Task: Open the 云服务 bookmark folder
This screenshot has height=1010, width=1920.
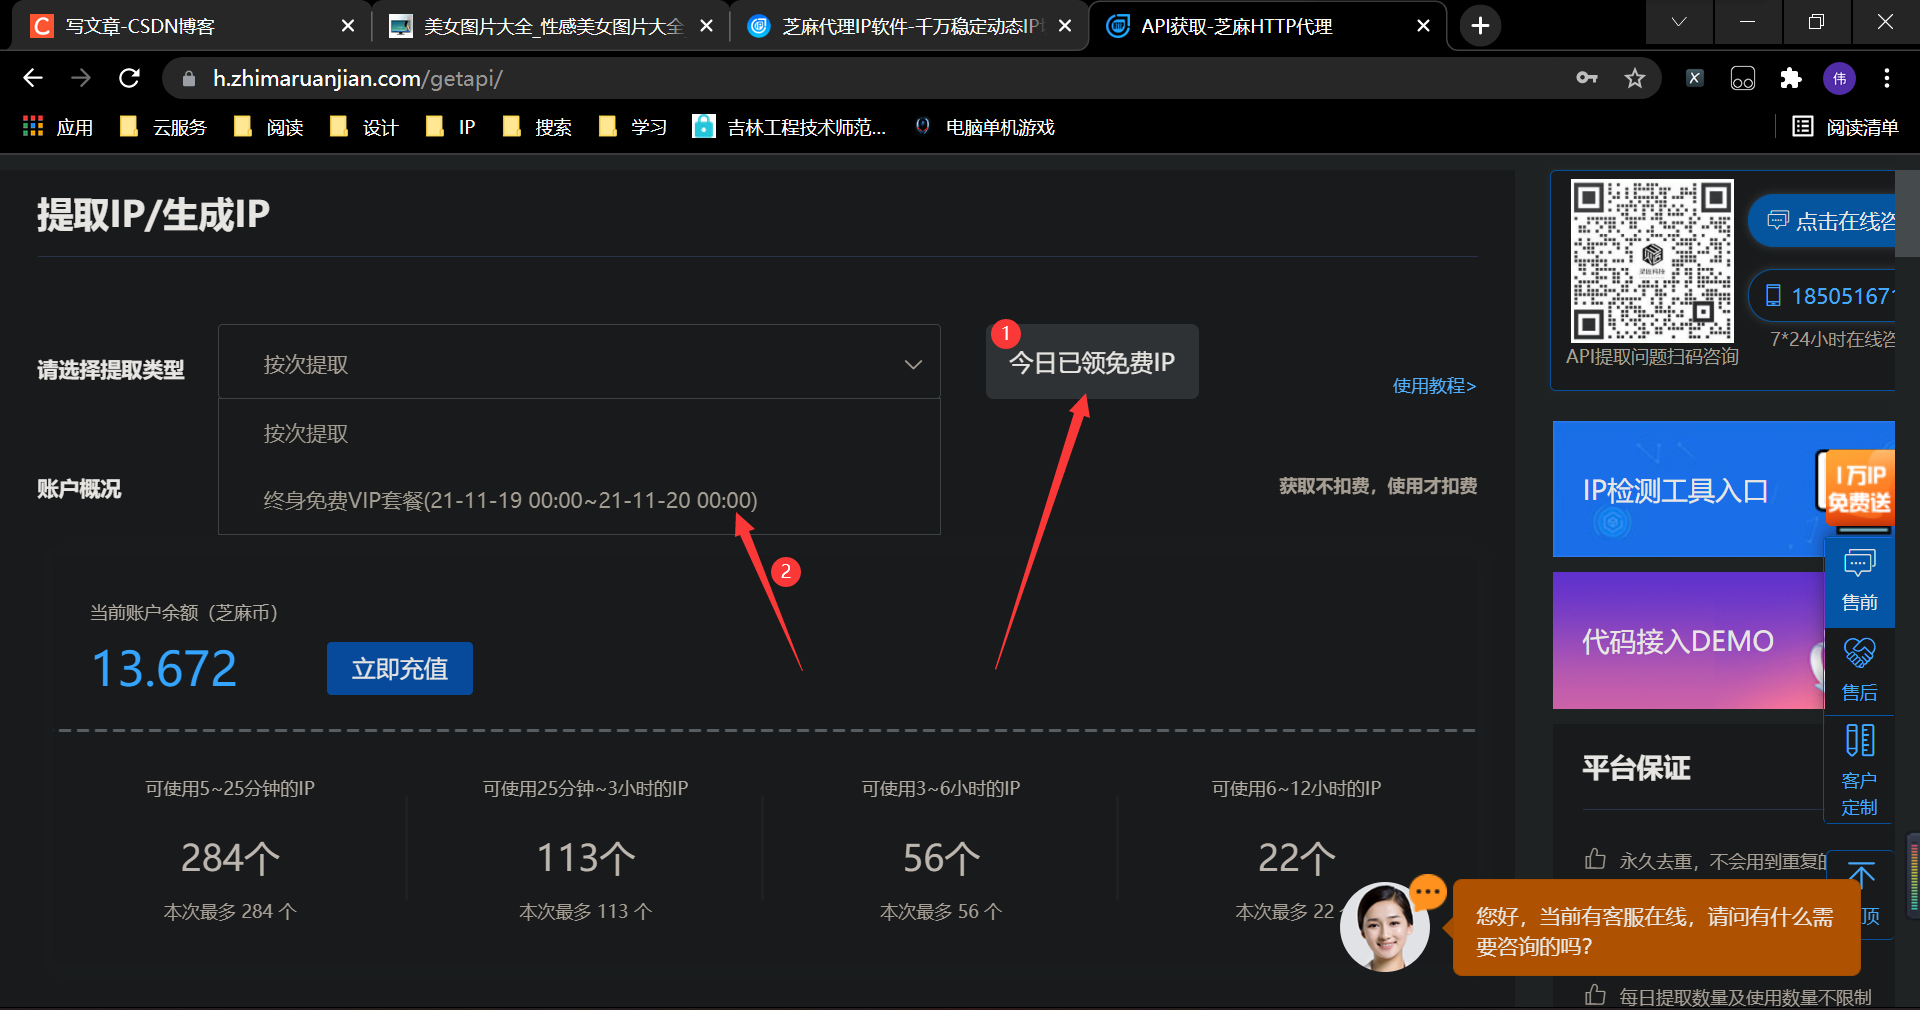Action: (x=163, y=127)
